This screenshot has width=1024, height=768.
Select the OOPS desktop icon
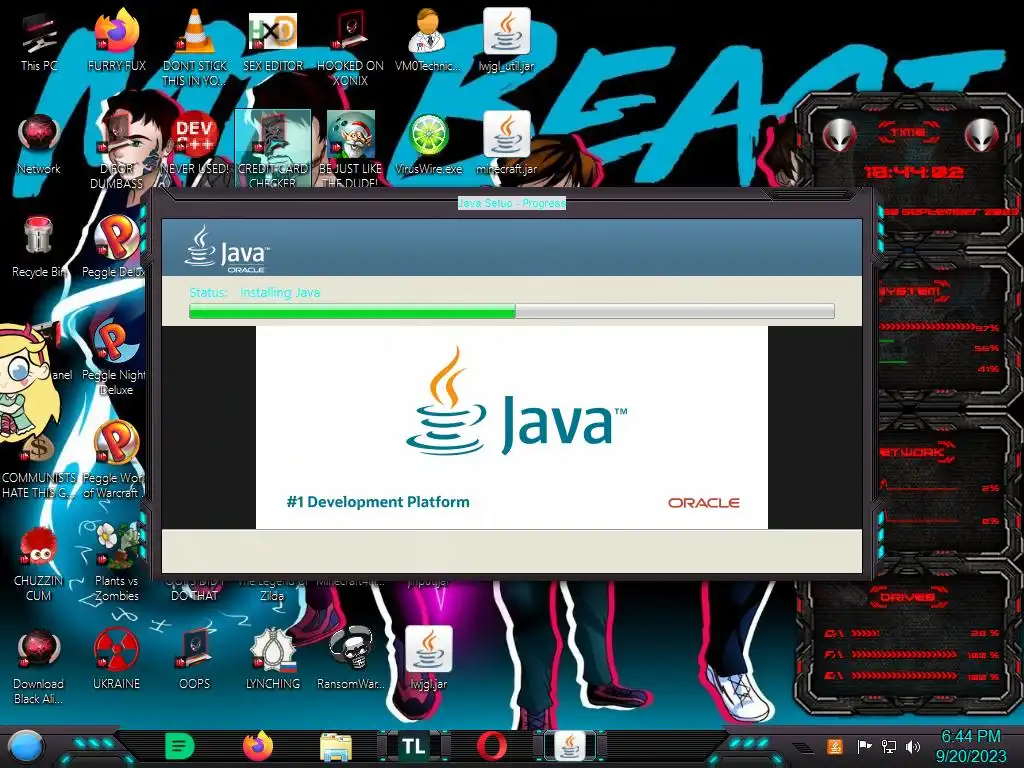coord(195,660)
